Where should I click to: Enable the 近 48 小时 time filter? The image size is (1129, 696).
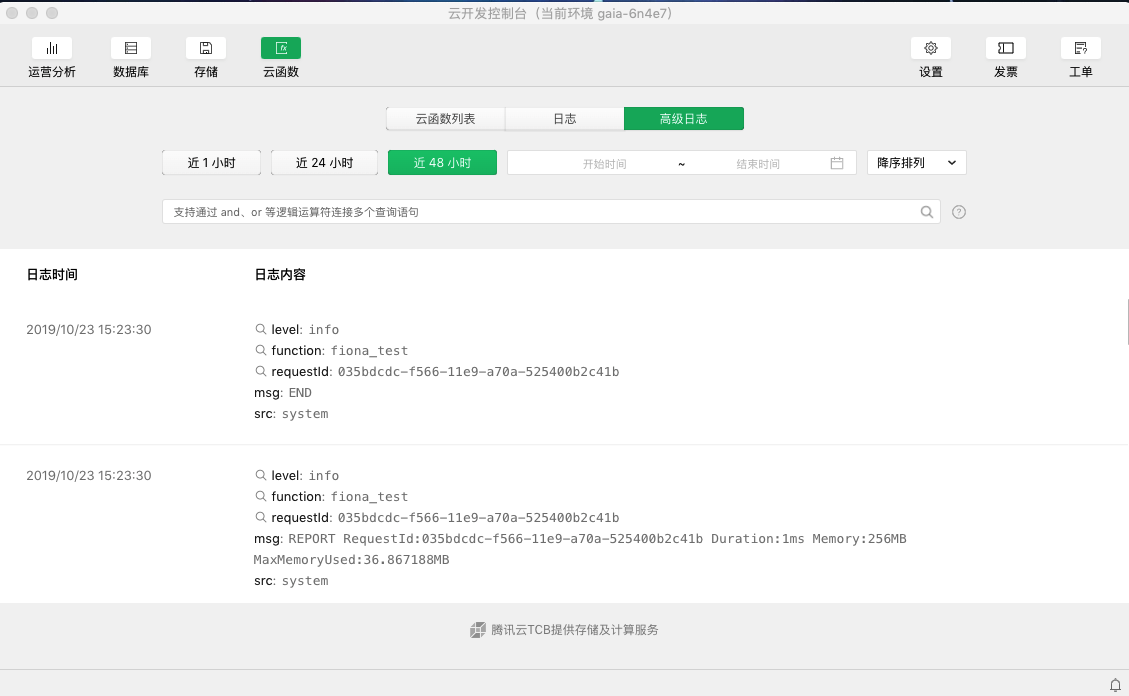coord(442,162)
